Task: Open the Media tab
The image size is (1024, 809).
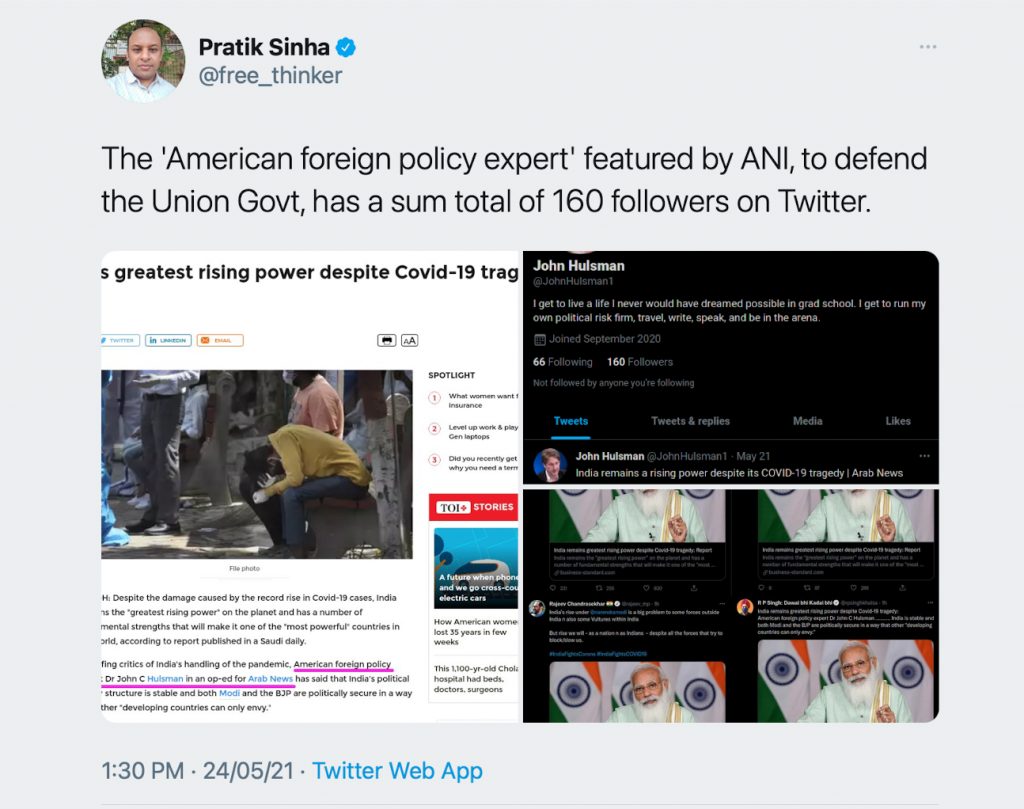Action: coord(807,421)
